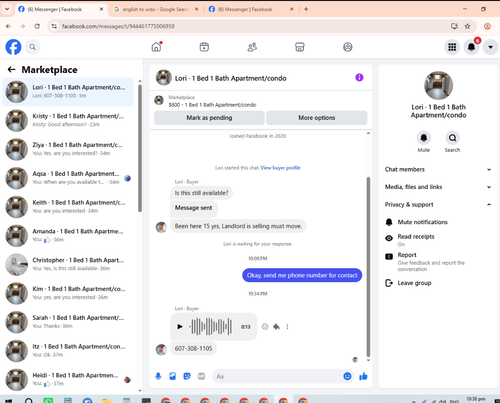Open the account dropdown arrow
Image resolution: width=500 pixels, height=403 pixels.
pos(490,47)
